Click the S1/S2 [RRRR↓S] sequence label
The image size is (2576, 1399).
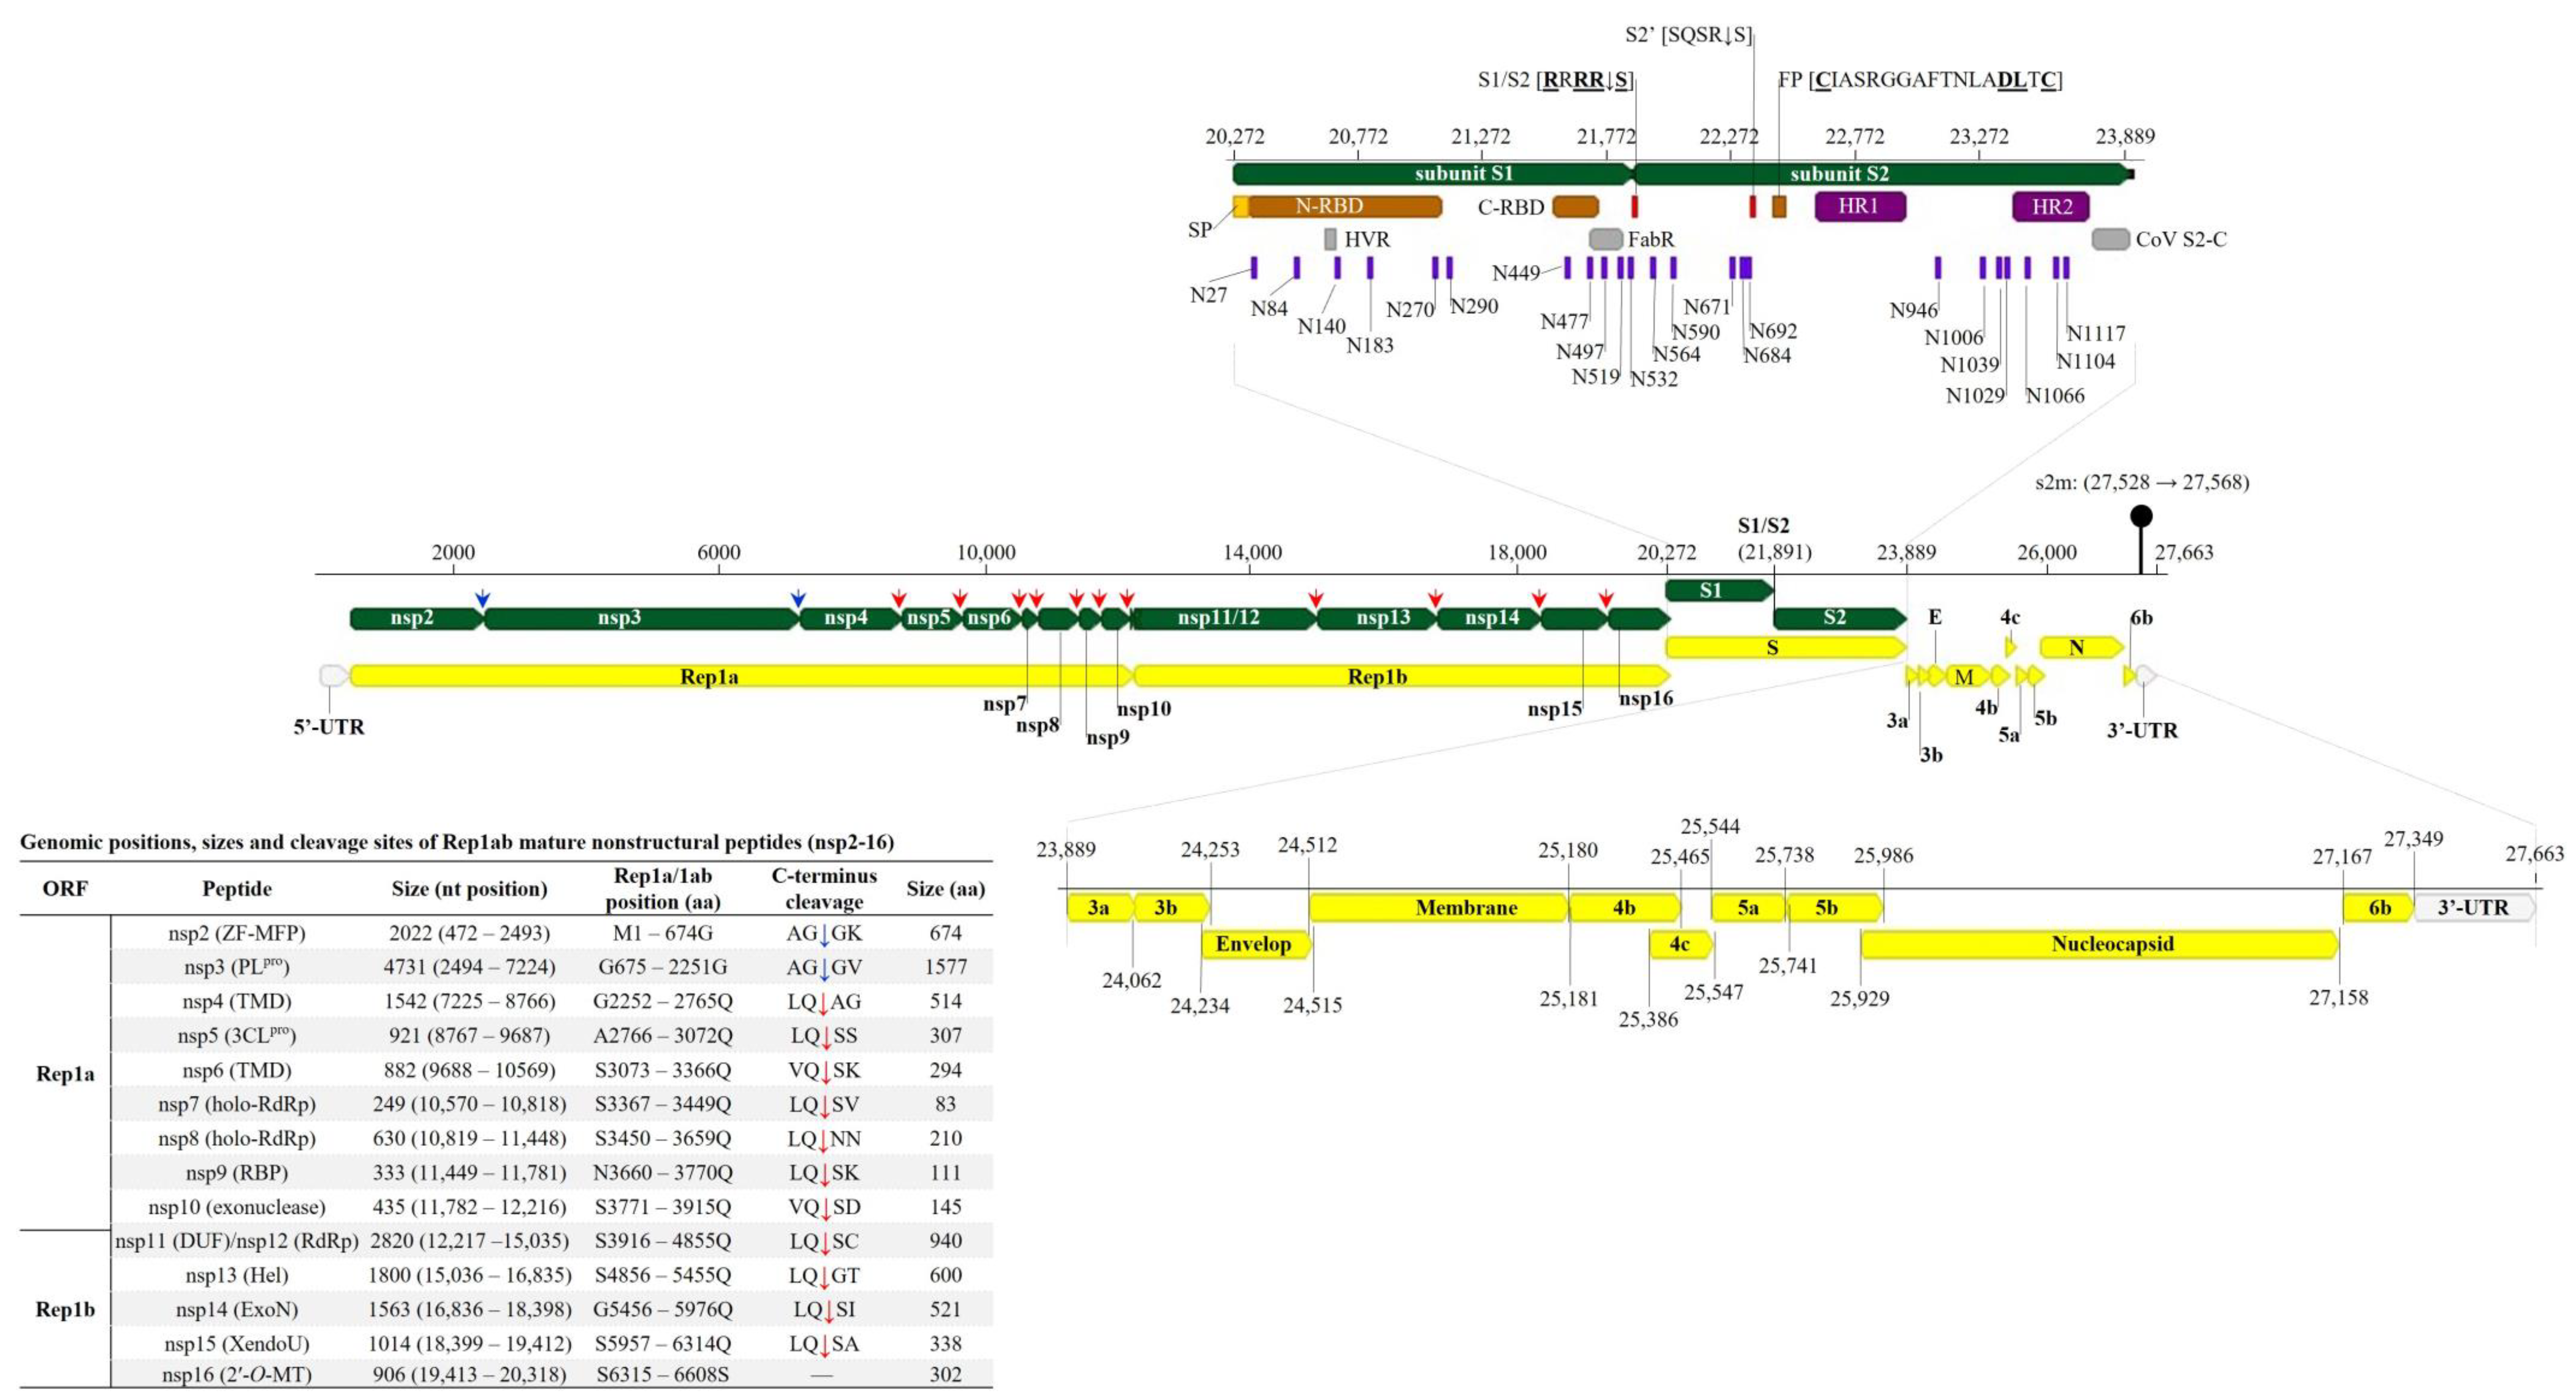[x=1556, y=80]
